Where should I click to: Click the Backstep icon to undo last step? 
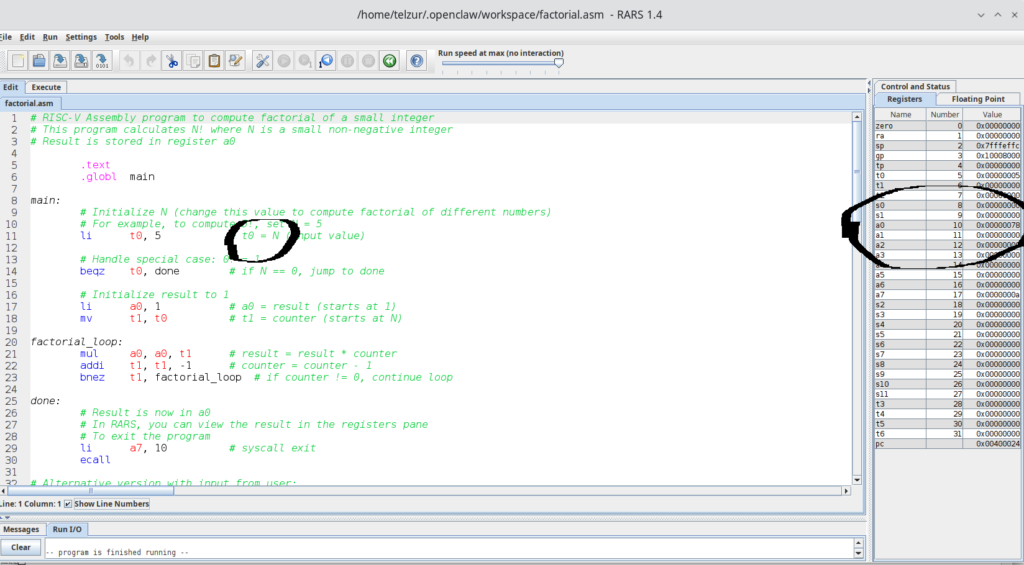326,61
